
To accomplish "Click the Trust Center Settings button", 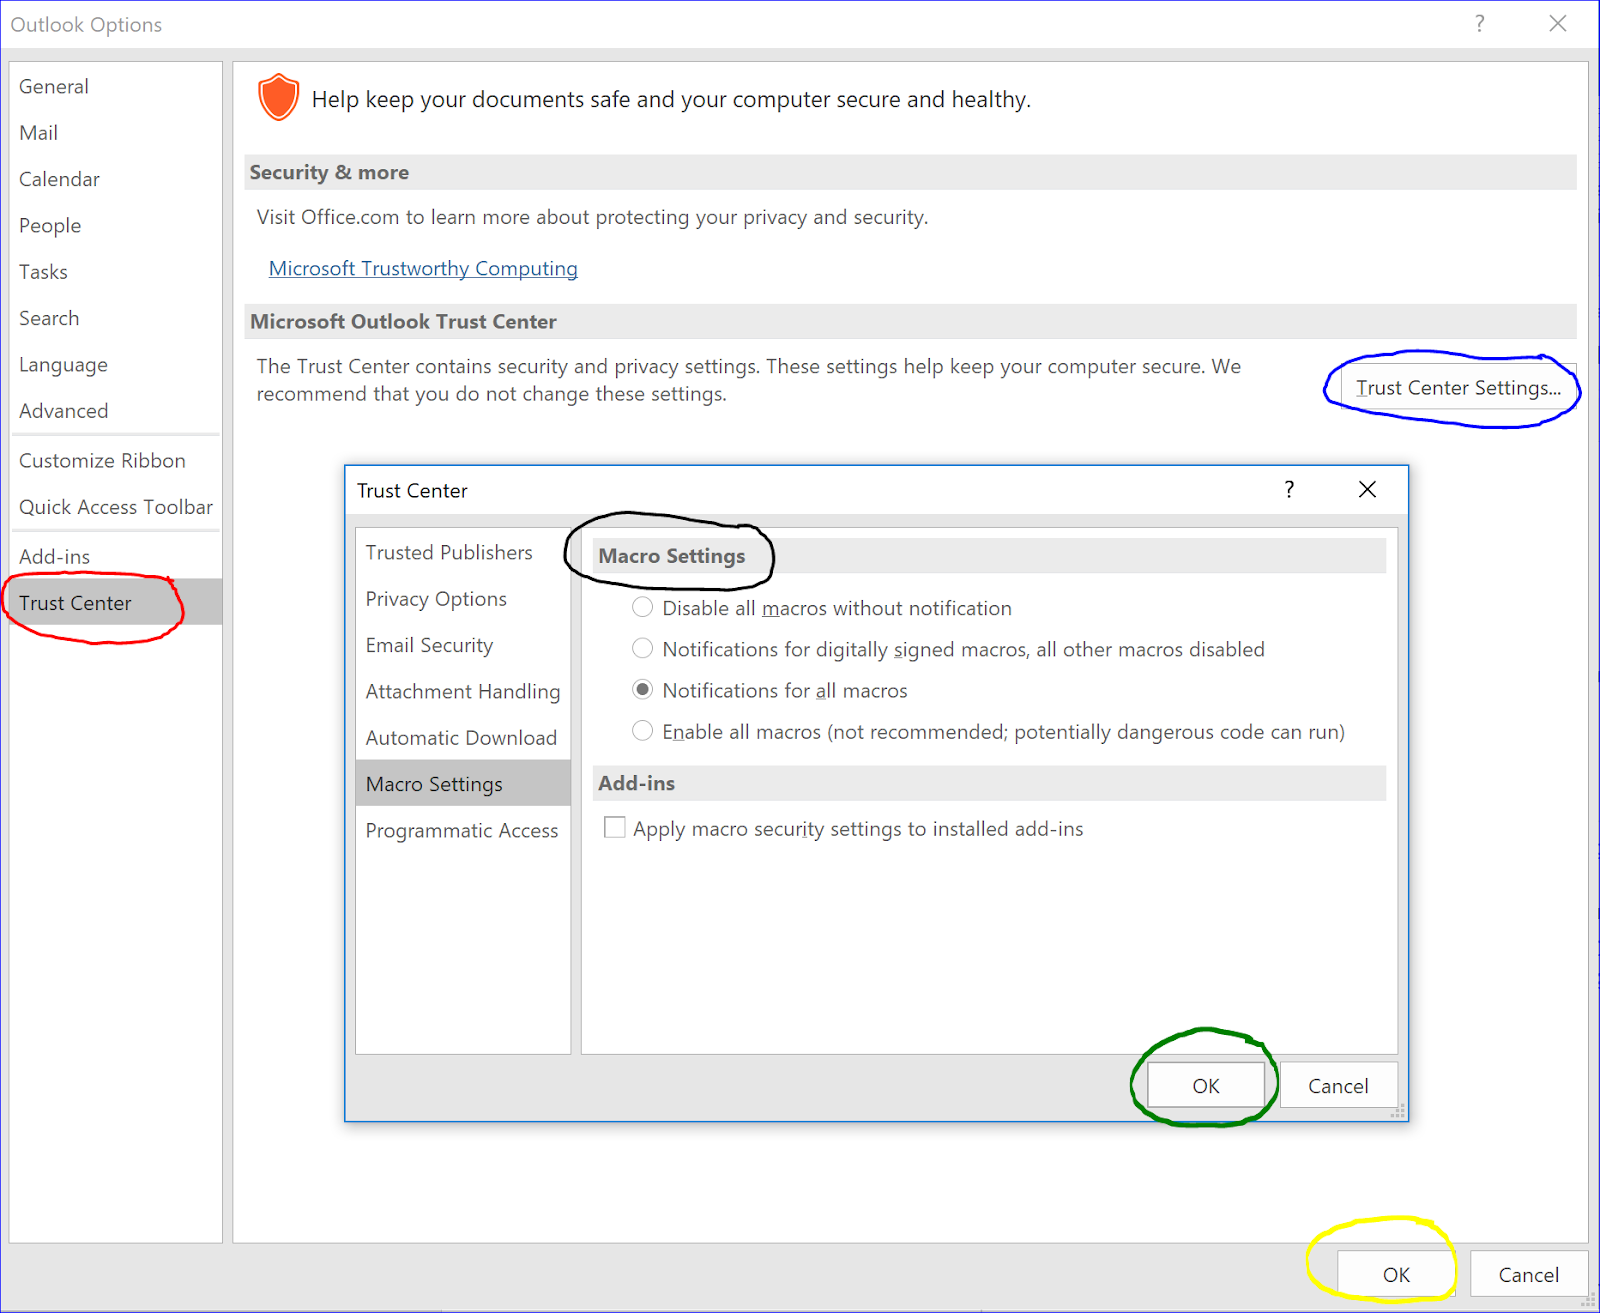I will [1458, 388].
